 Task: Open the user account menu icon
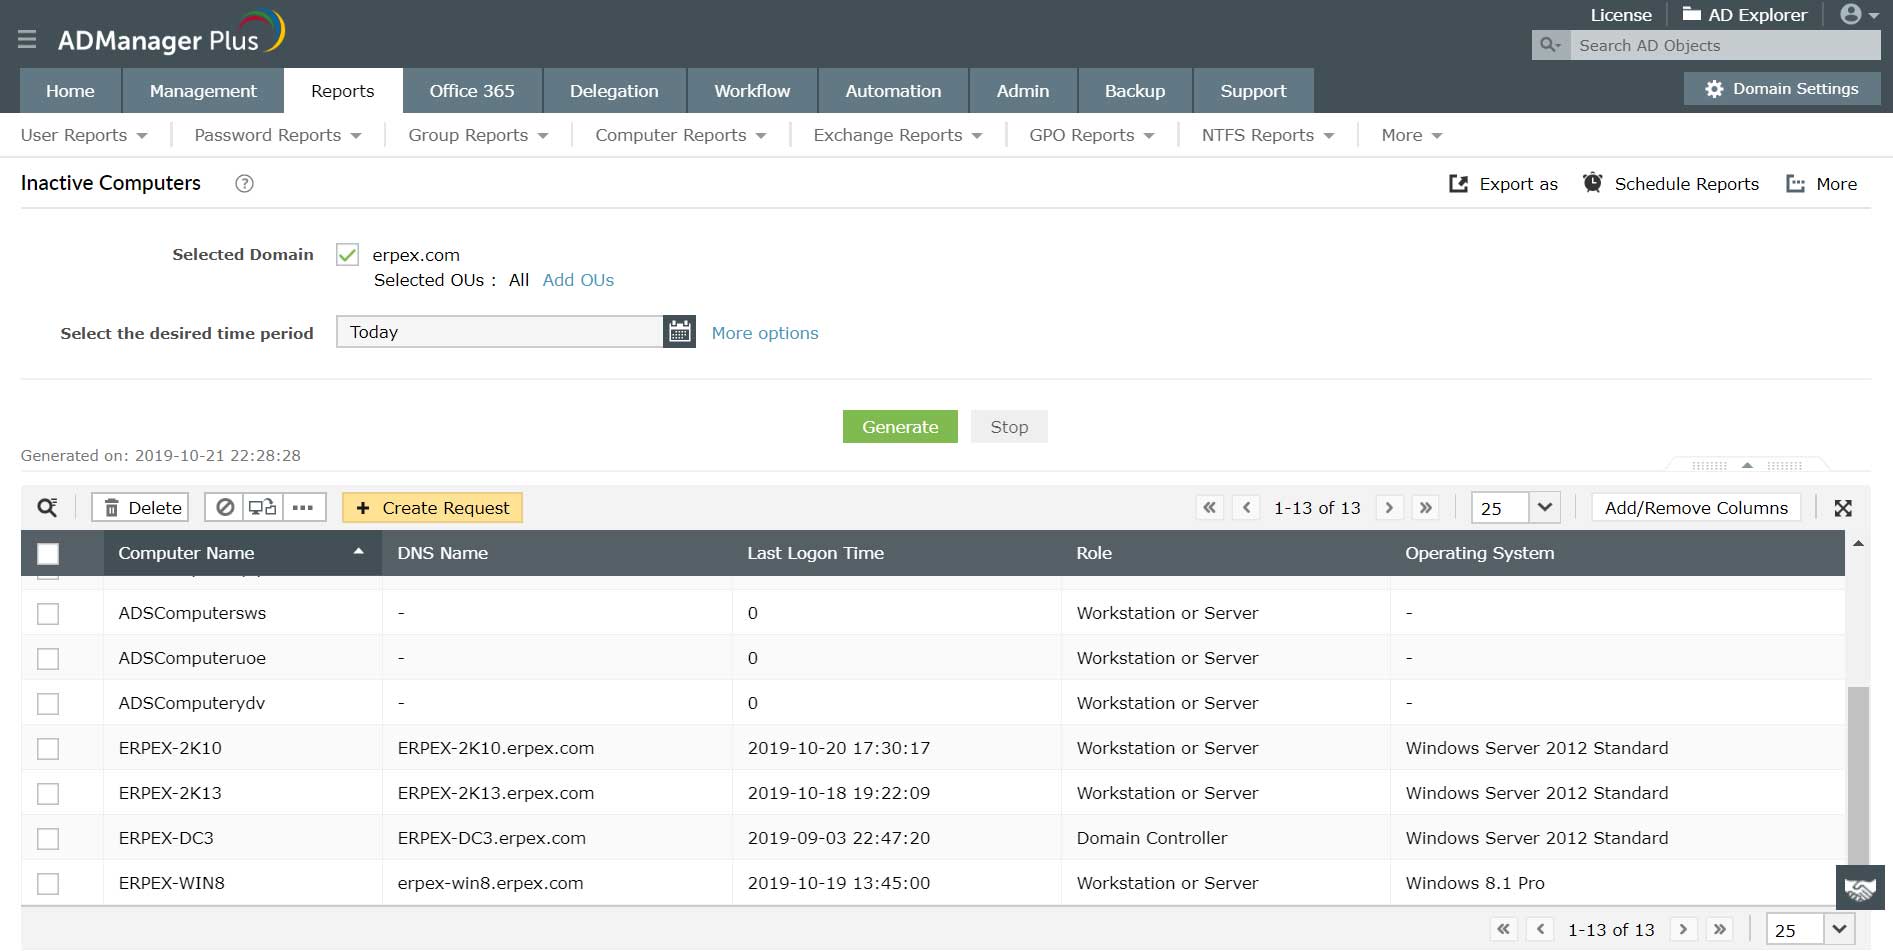click(x=1858, y=15)
